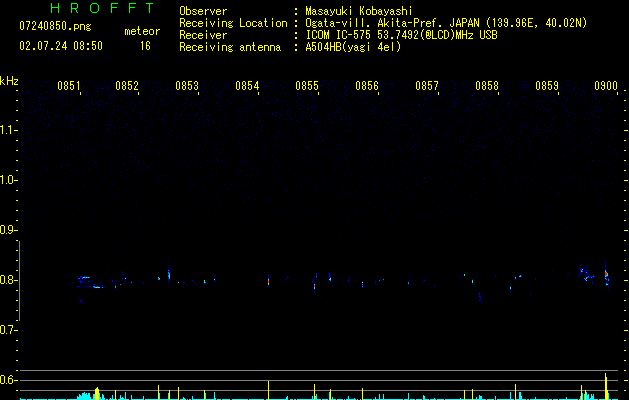The image size is (629, 400).
Task: Click the Receiving Location label
Action: pyautogui.click(x=233, y=23)
